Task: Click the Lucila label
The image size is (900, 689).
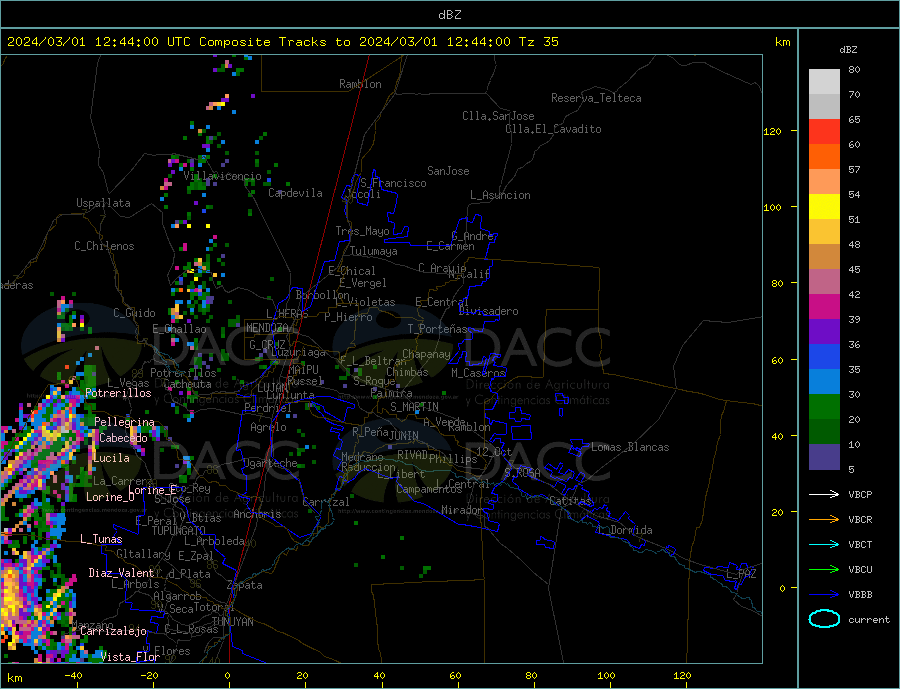Action: [111, 458]
